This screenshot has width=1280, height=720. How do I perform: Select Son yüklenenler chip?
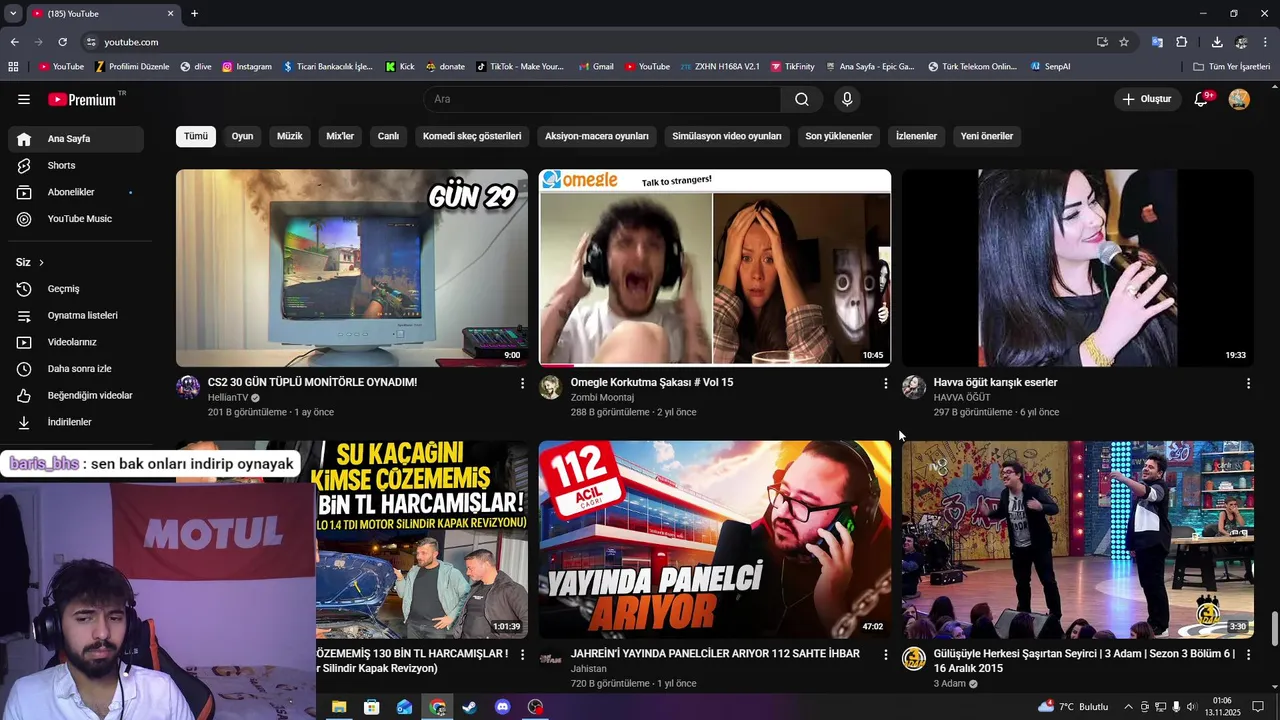pos(839,136)
